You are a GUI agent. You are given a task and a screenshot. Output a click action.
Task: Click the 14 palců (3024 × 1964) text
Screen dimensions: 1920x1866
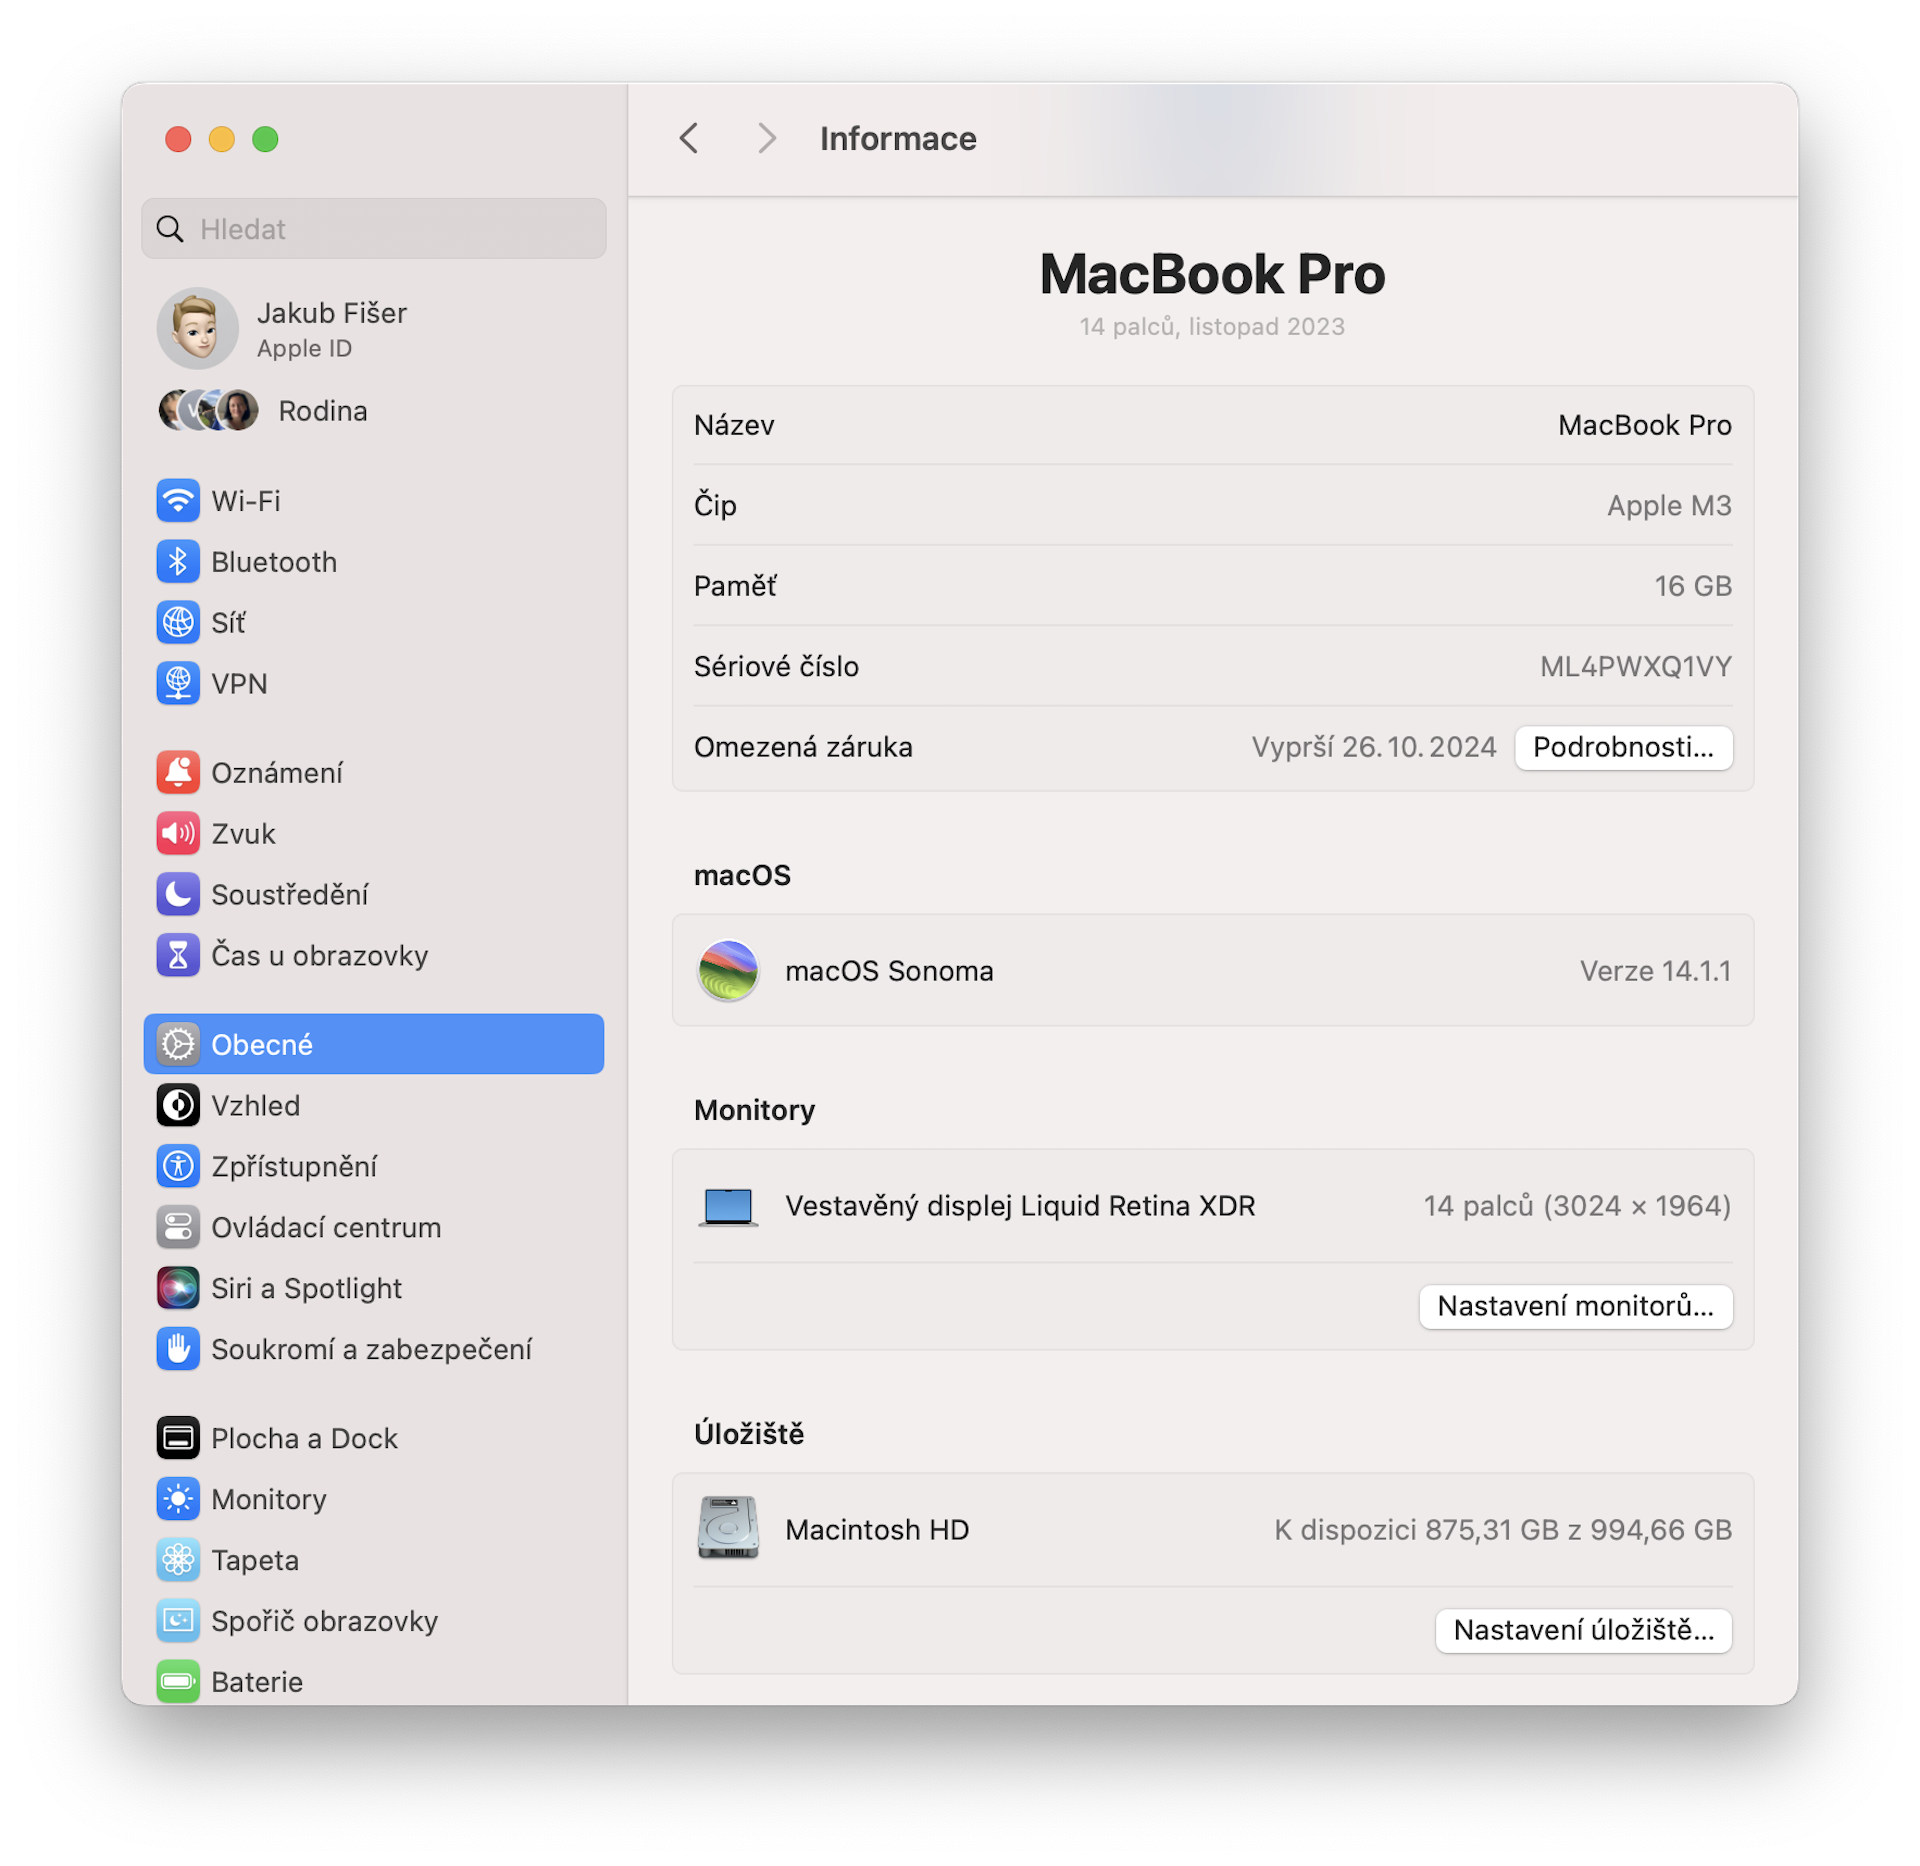point(1577,1207)
